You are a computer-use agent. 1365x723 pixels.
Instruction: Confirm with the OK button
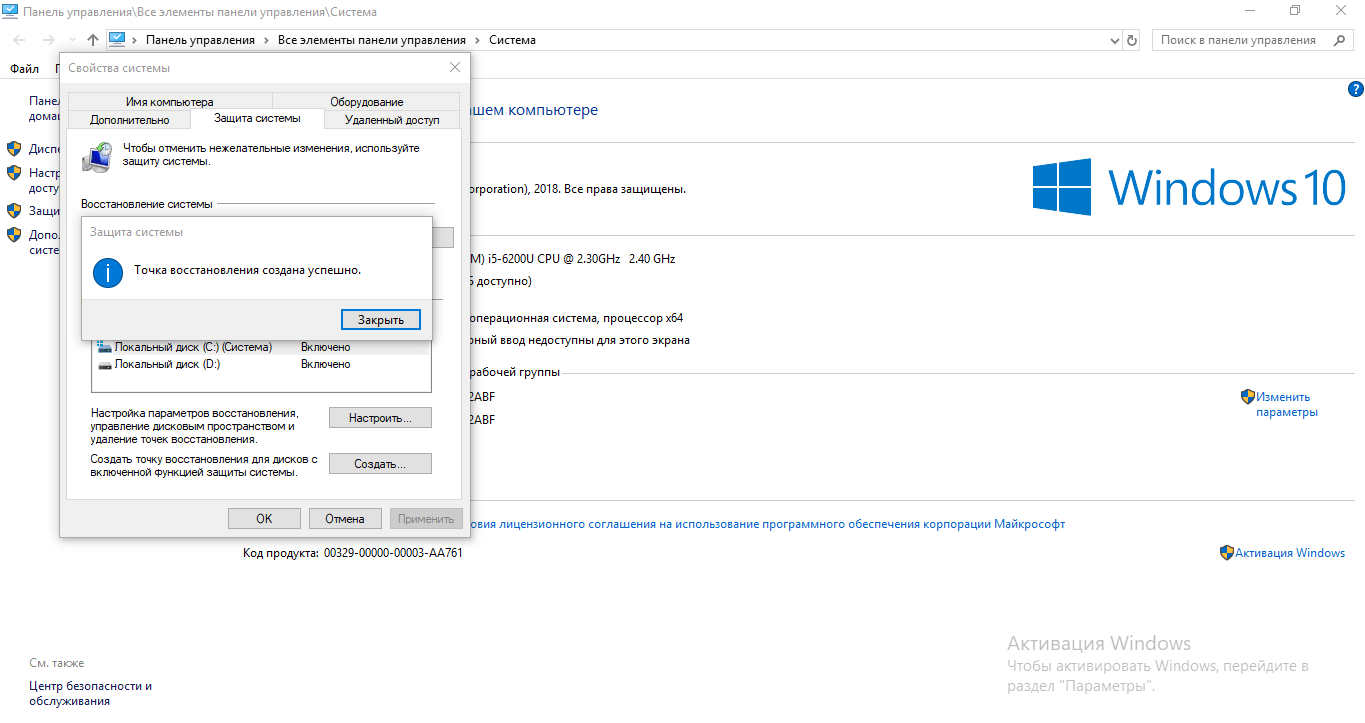coord(264,518)
